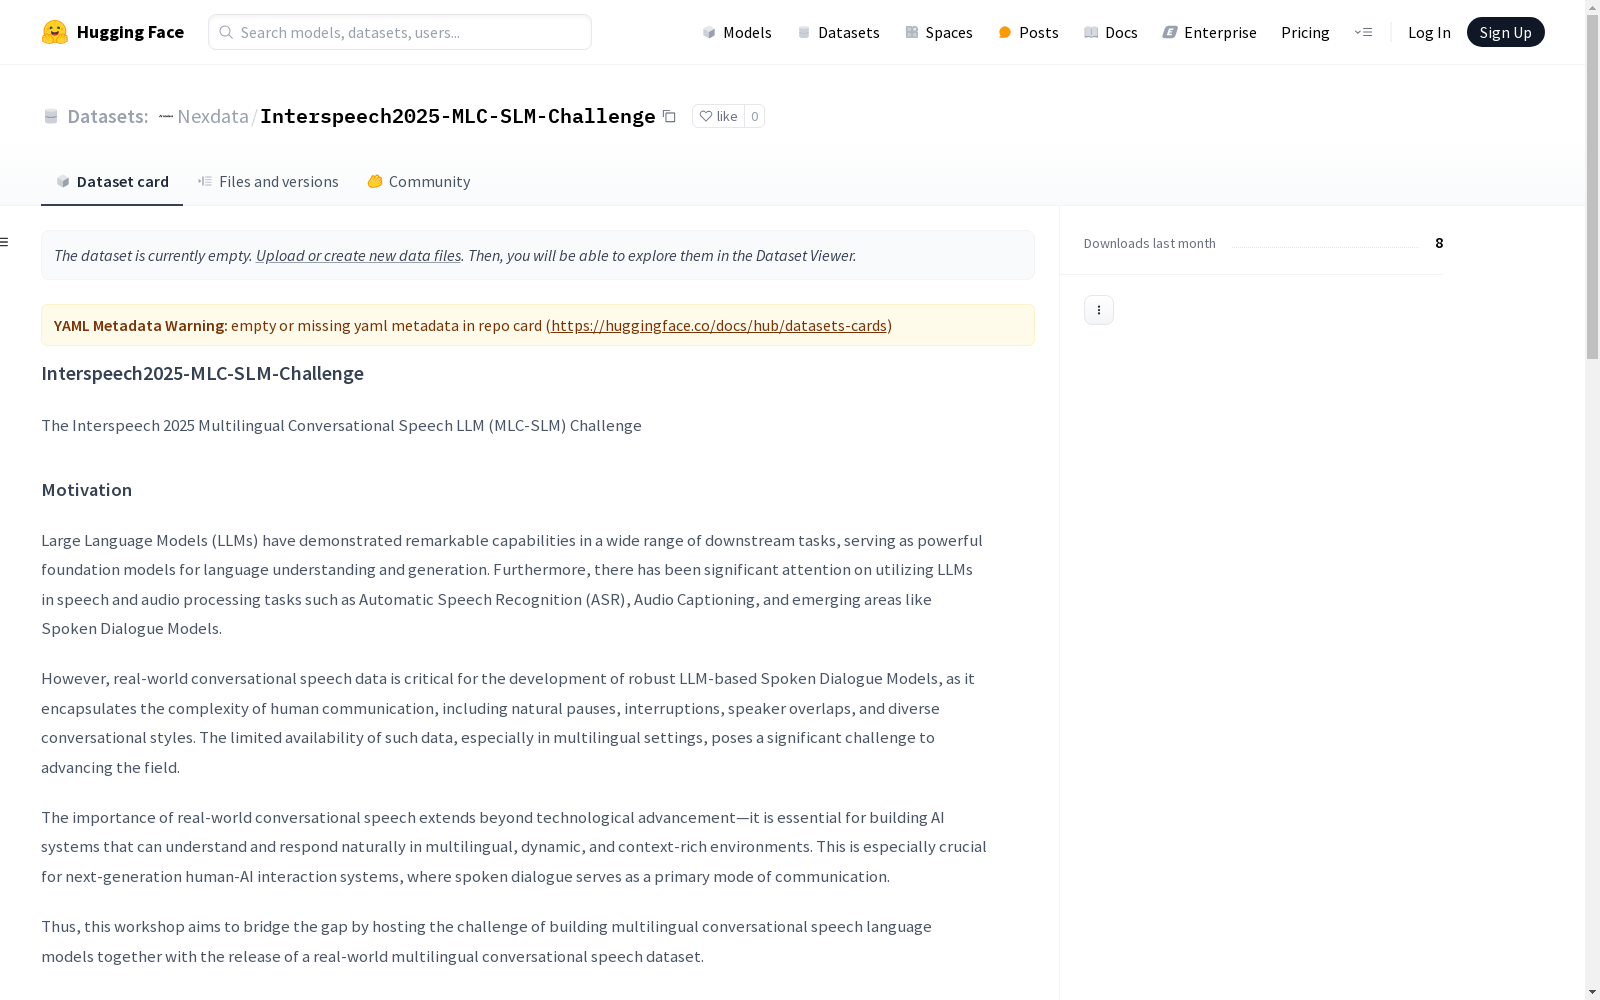Go to the Pricing page

[1305, 32]
